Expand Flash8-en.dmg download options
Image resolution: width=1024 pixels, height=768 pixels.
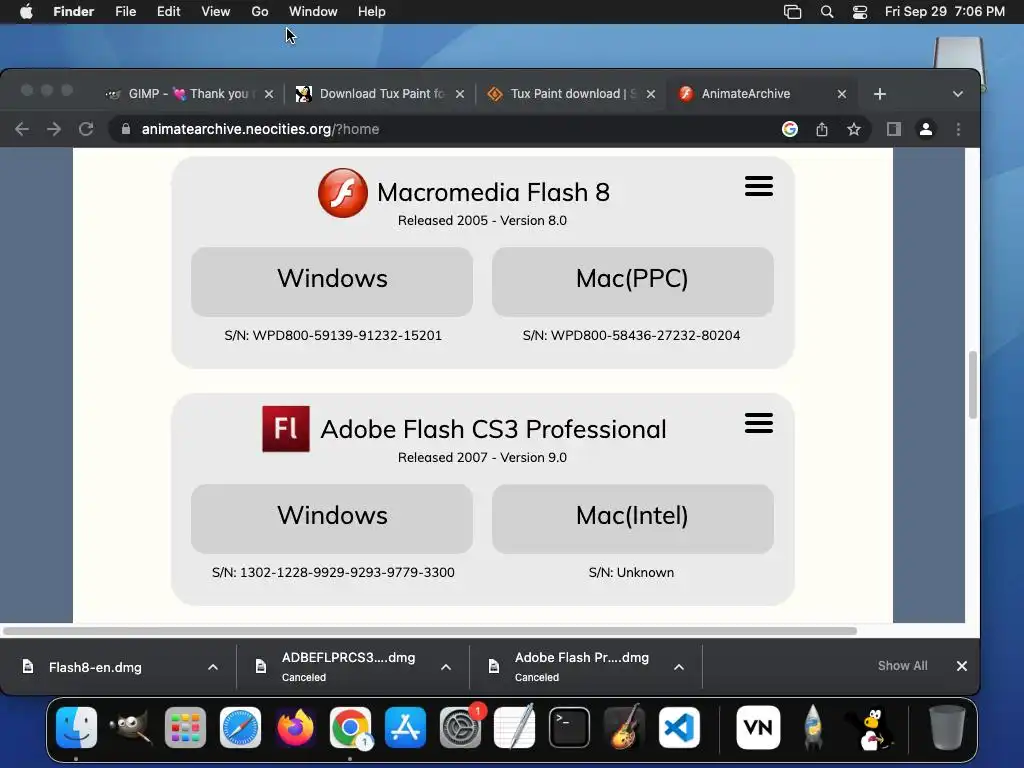point(213,667)
